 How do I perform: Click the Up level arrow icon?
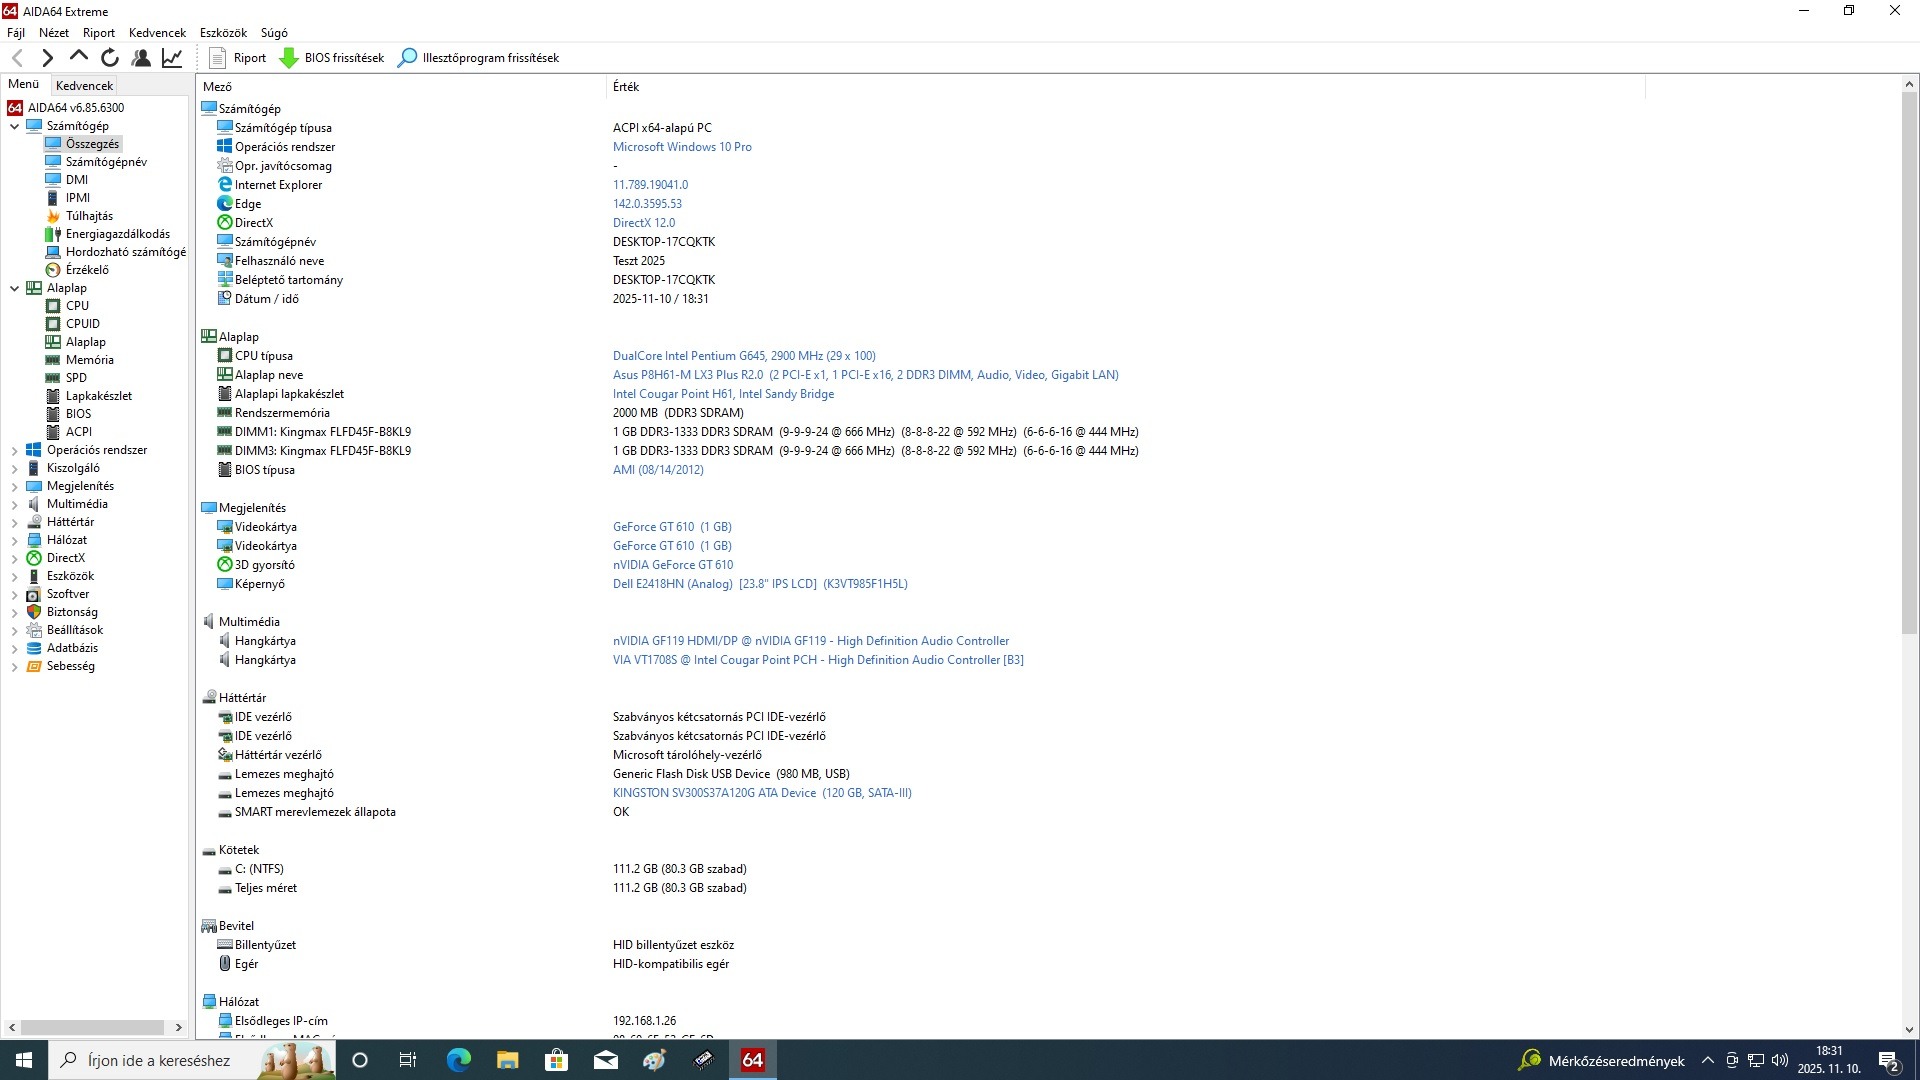tap(78, 57)
